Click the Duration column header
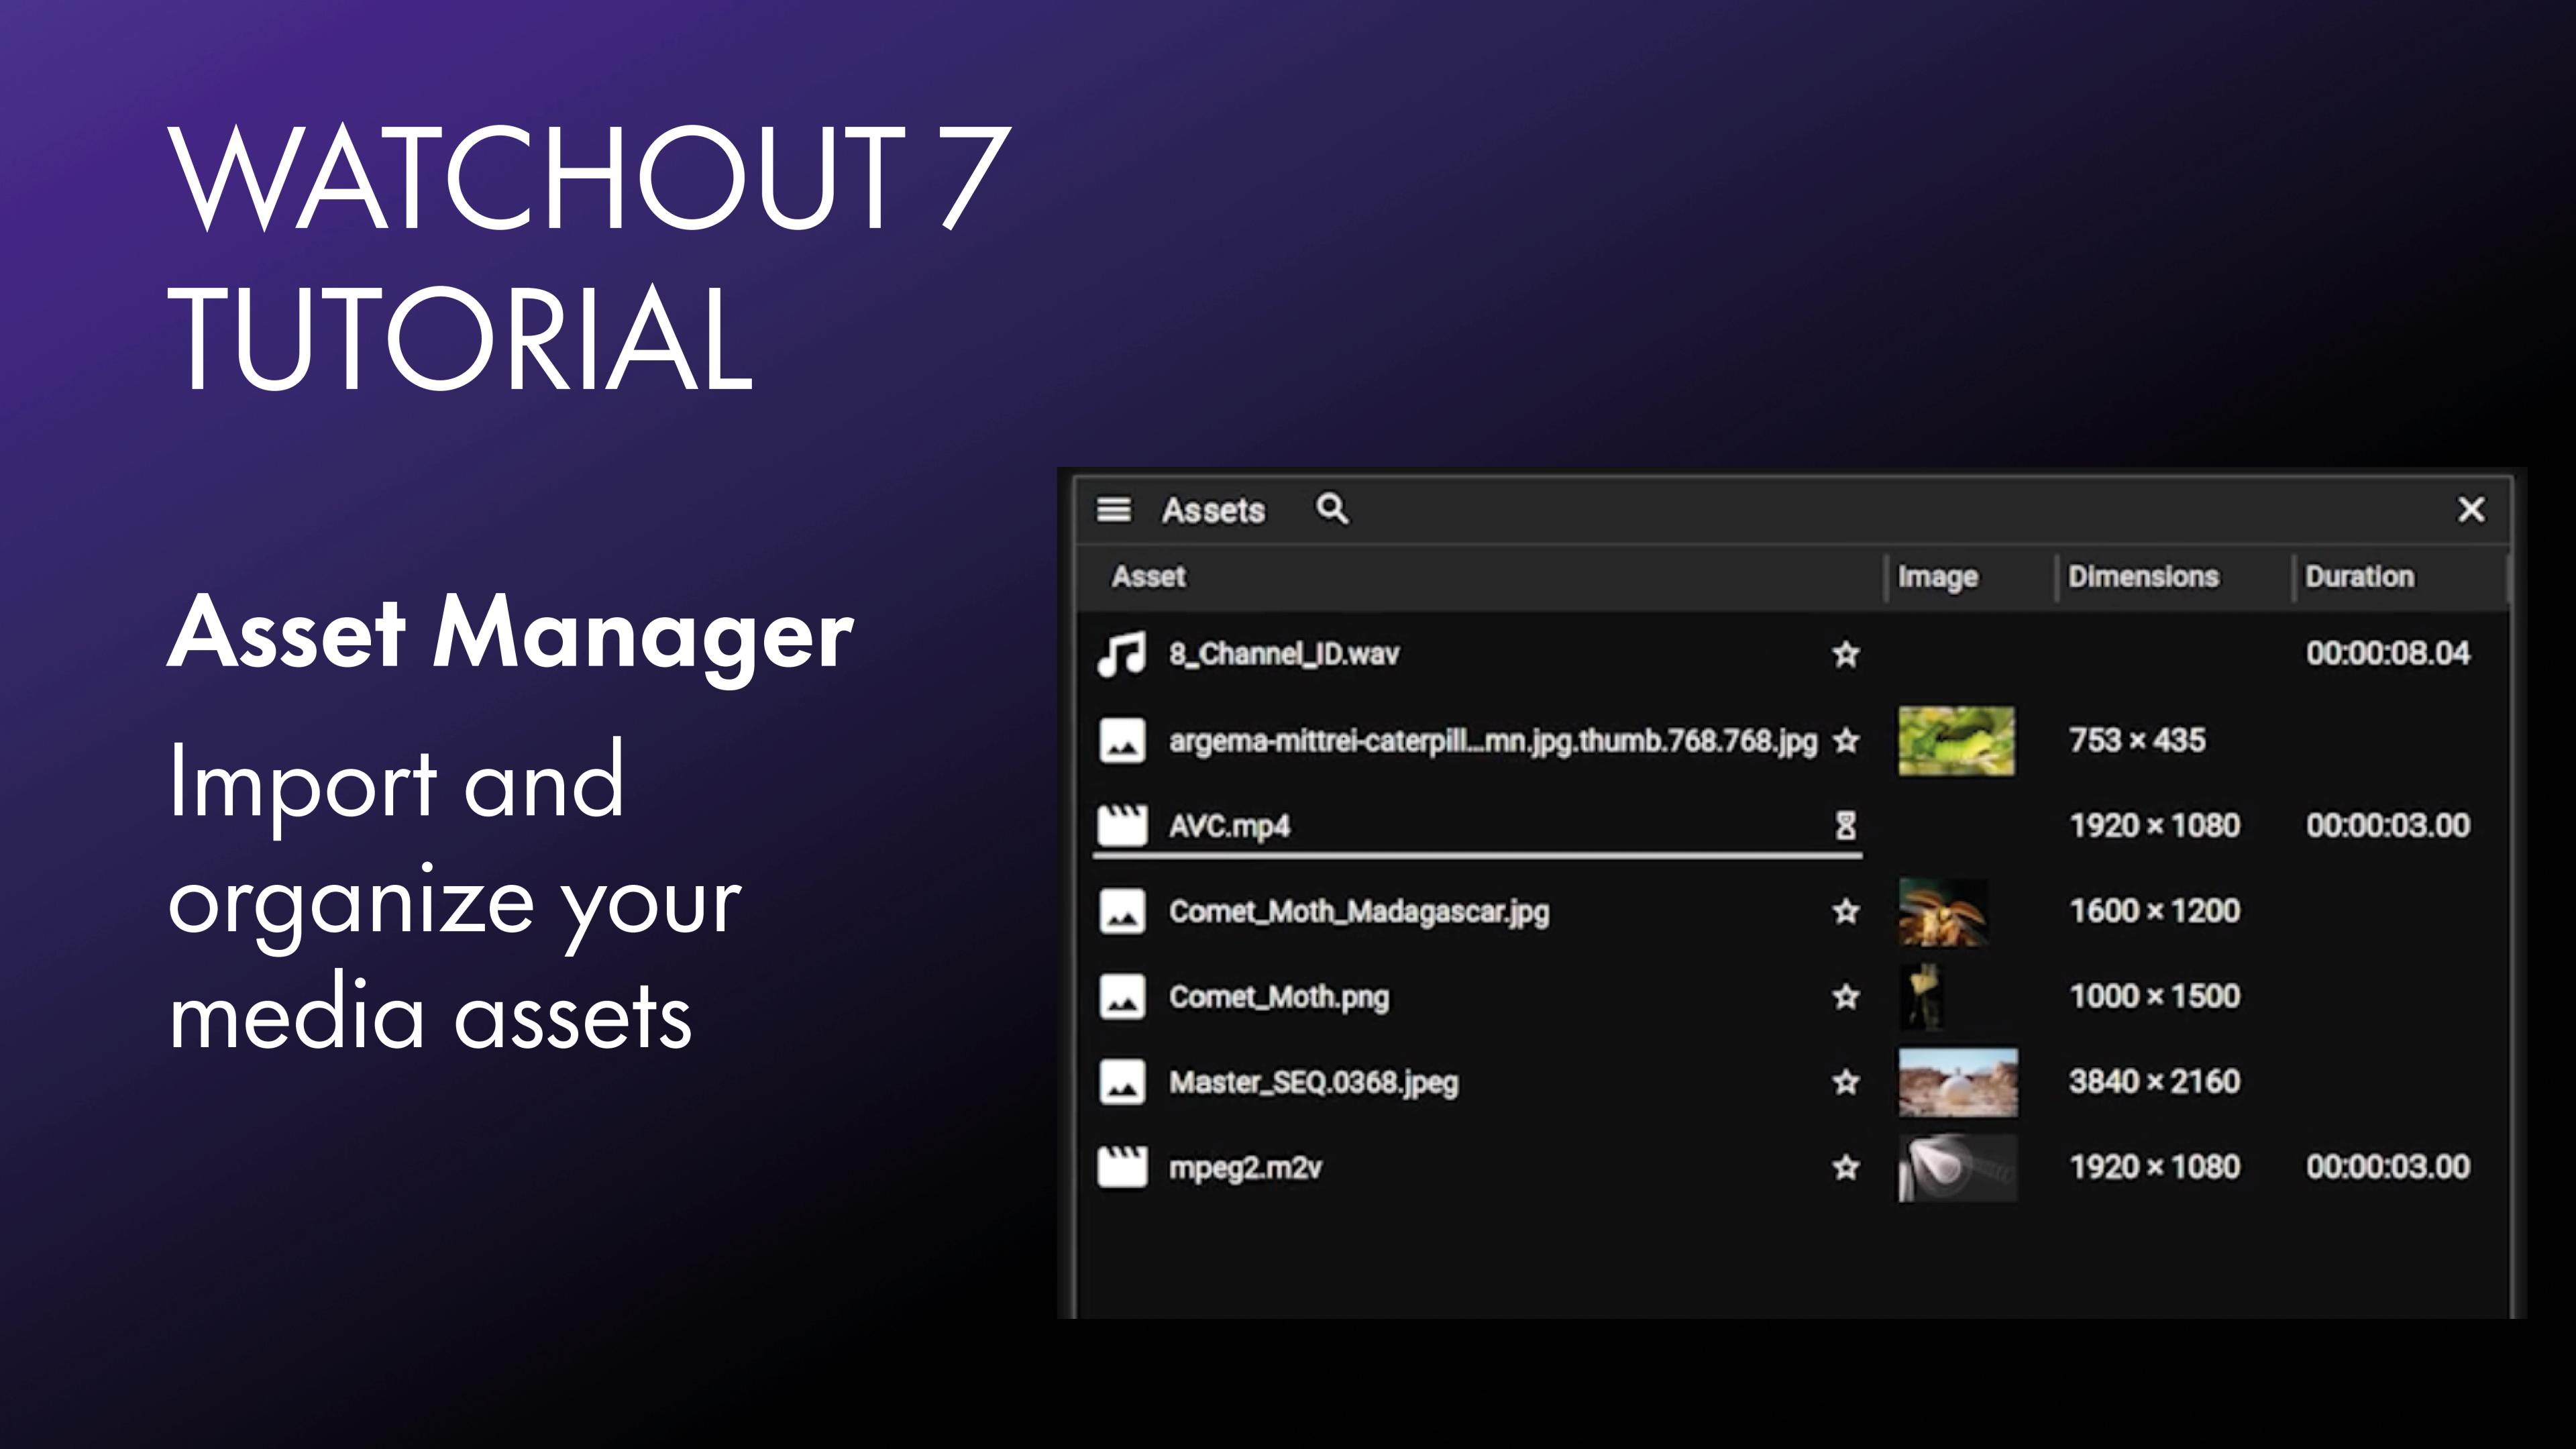This screenshot has width=2576, height=1449. click(x=2358, y=577)
